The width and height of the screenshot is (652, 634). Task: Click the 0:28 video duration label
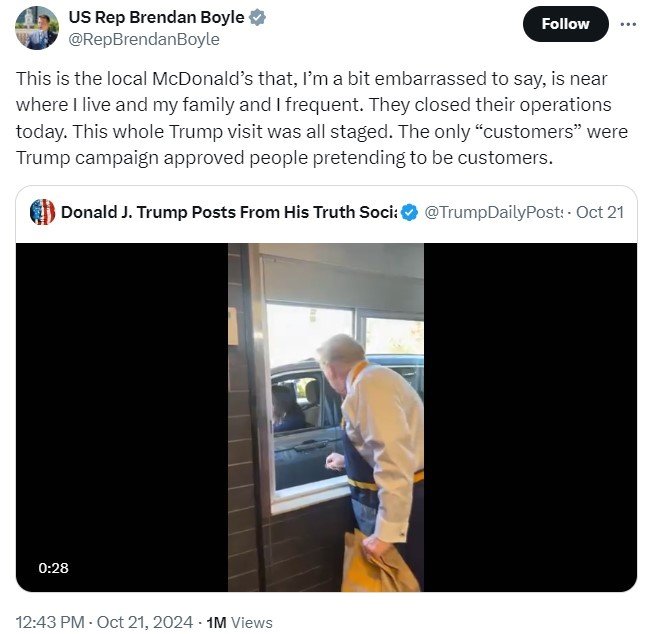(53, 568)
